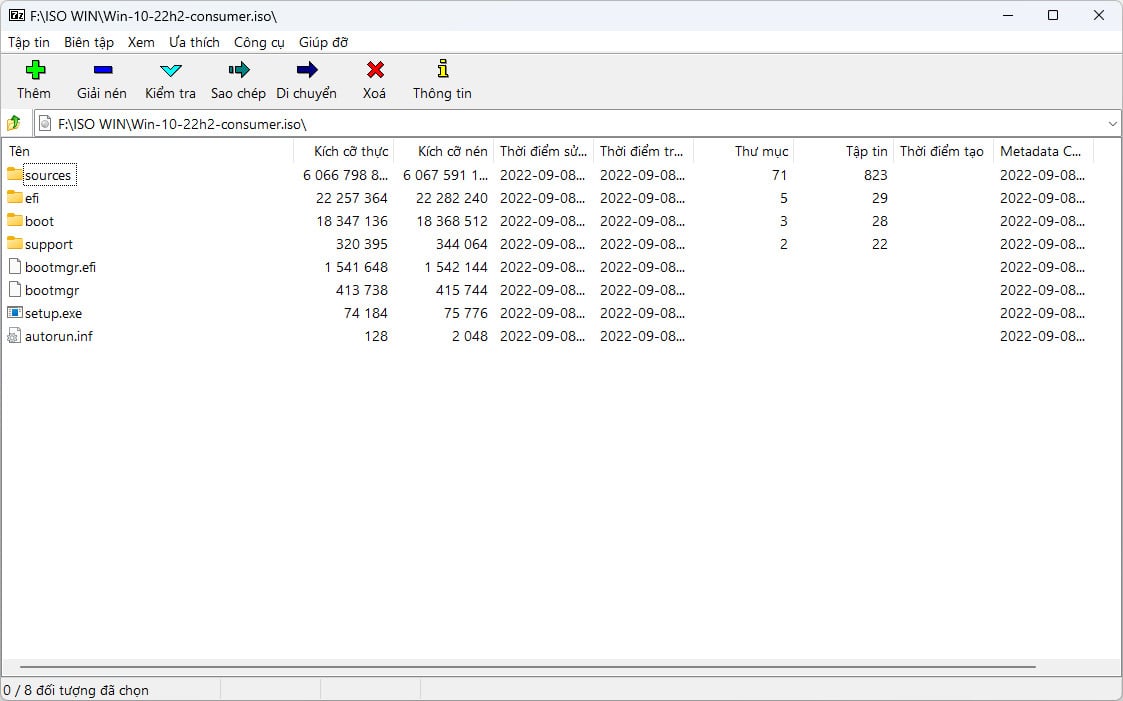Select the bootmgr file name
Screen dimensions: 1123x701
[52, 290]
